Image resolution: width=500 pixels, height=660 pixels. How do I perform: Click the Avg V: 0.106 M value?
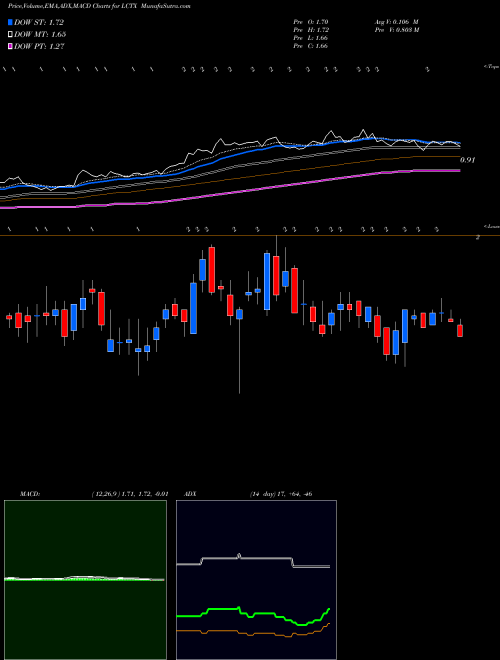[396, 21]
